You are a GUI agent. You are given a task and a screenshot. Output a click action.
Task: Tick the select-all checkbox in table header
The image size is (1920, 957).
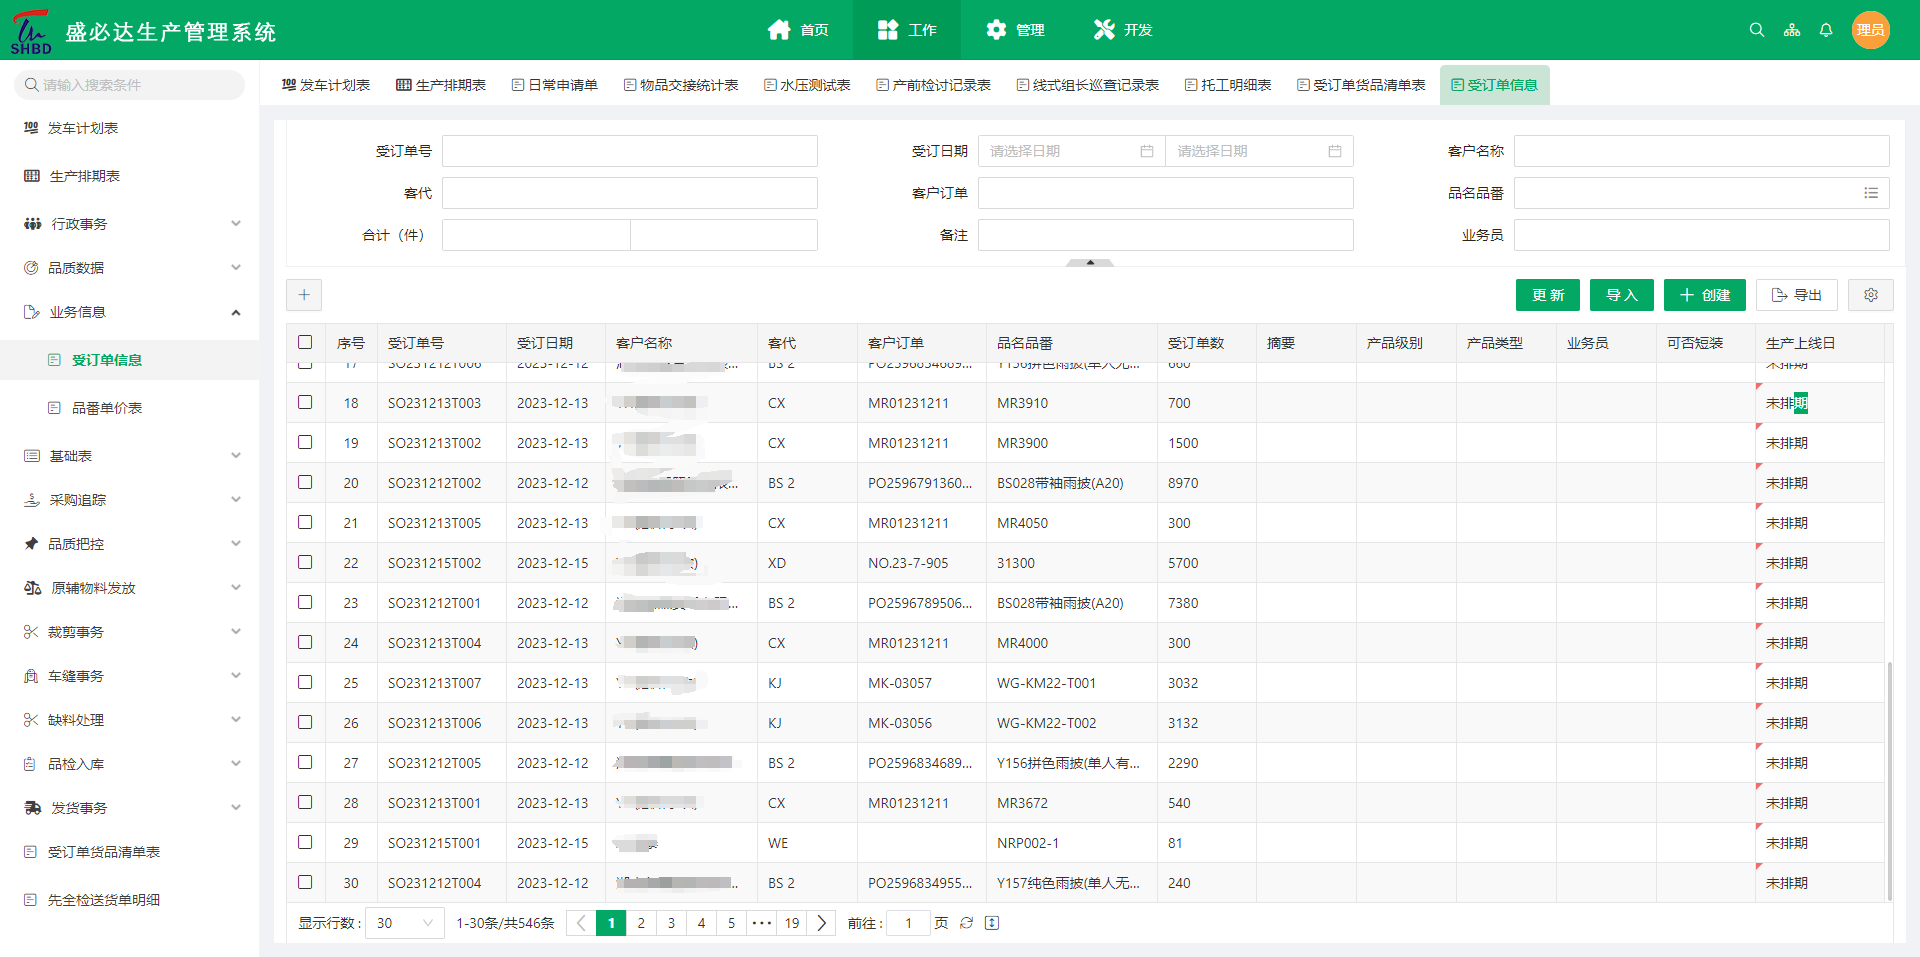[305, 342]
